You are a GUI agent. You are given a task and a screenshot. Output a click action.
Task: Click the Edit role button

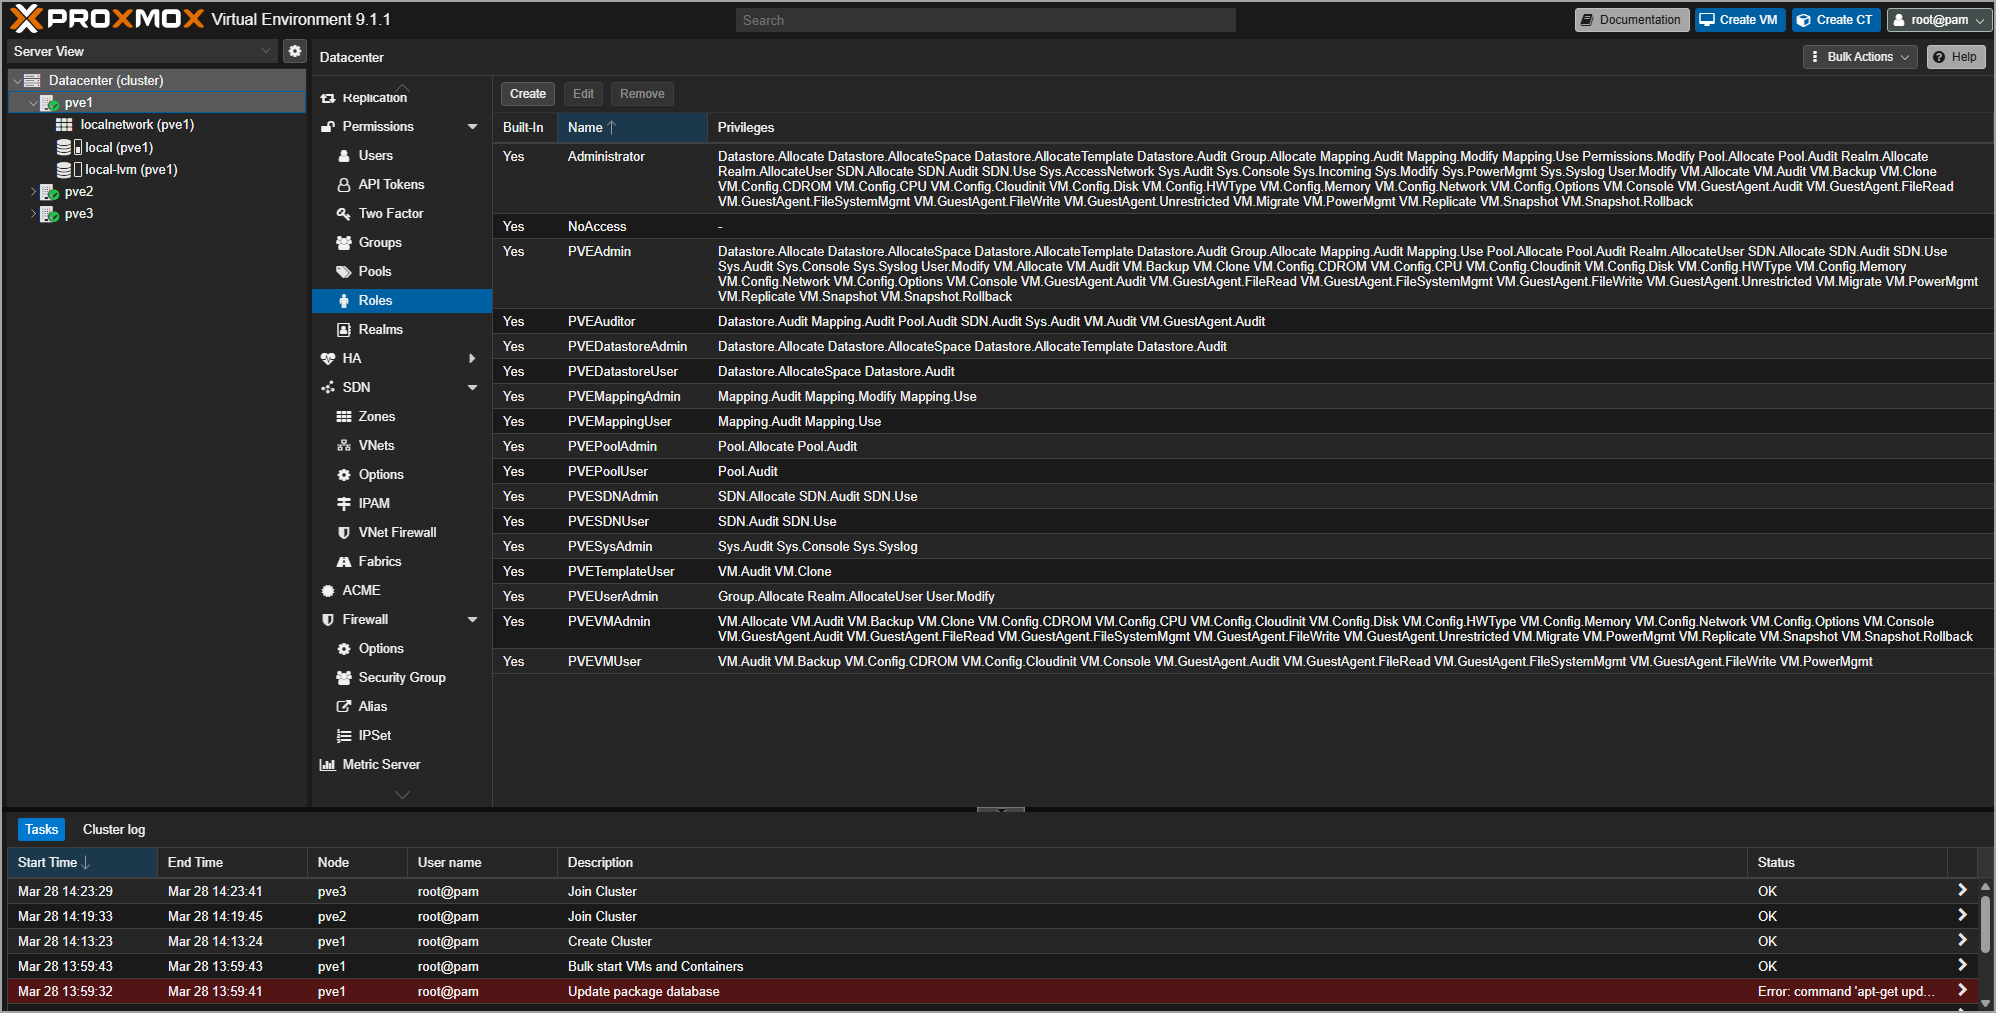(583, 94)
